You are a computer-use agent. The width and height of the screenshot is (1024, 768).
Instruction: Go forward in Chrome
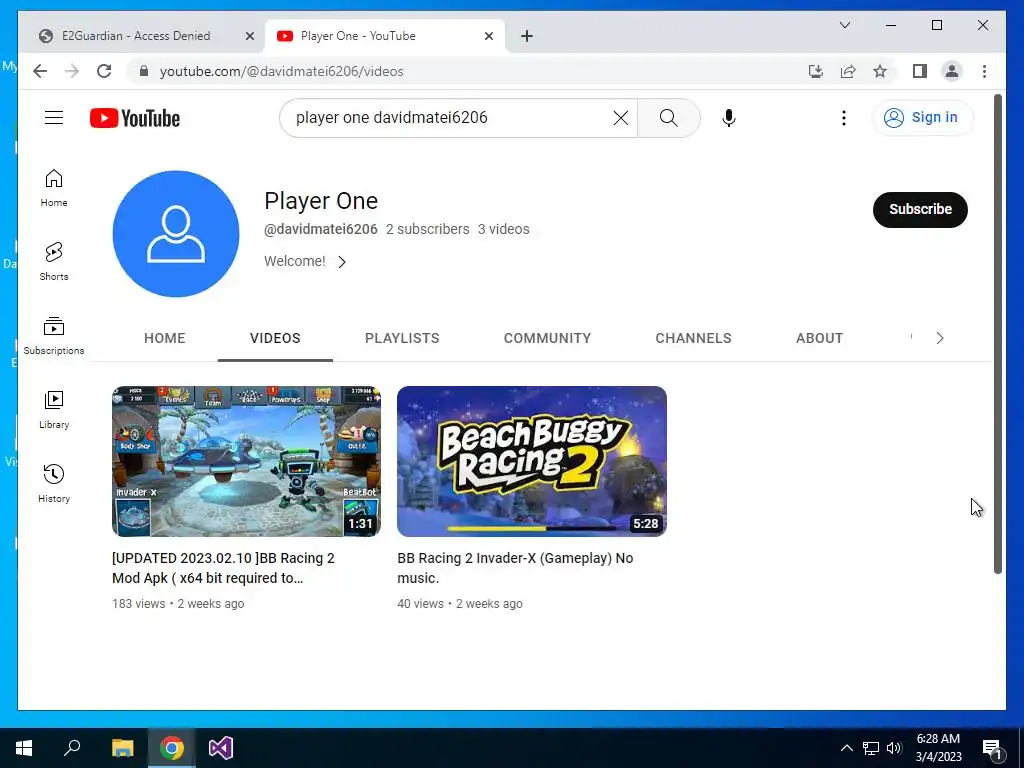72,71
